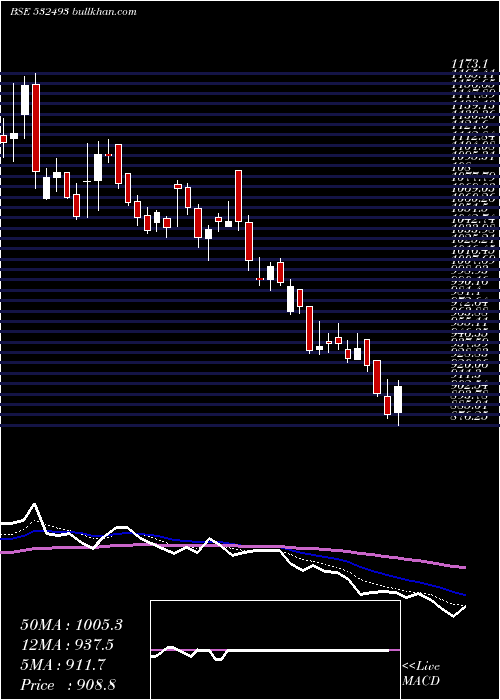Click the tall red candlestick near chart top-left
500x700 pixels.
tap(36, 128)
